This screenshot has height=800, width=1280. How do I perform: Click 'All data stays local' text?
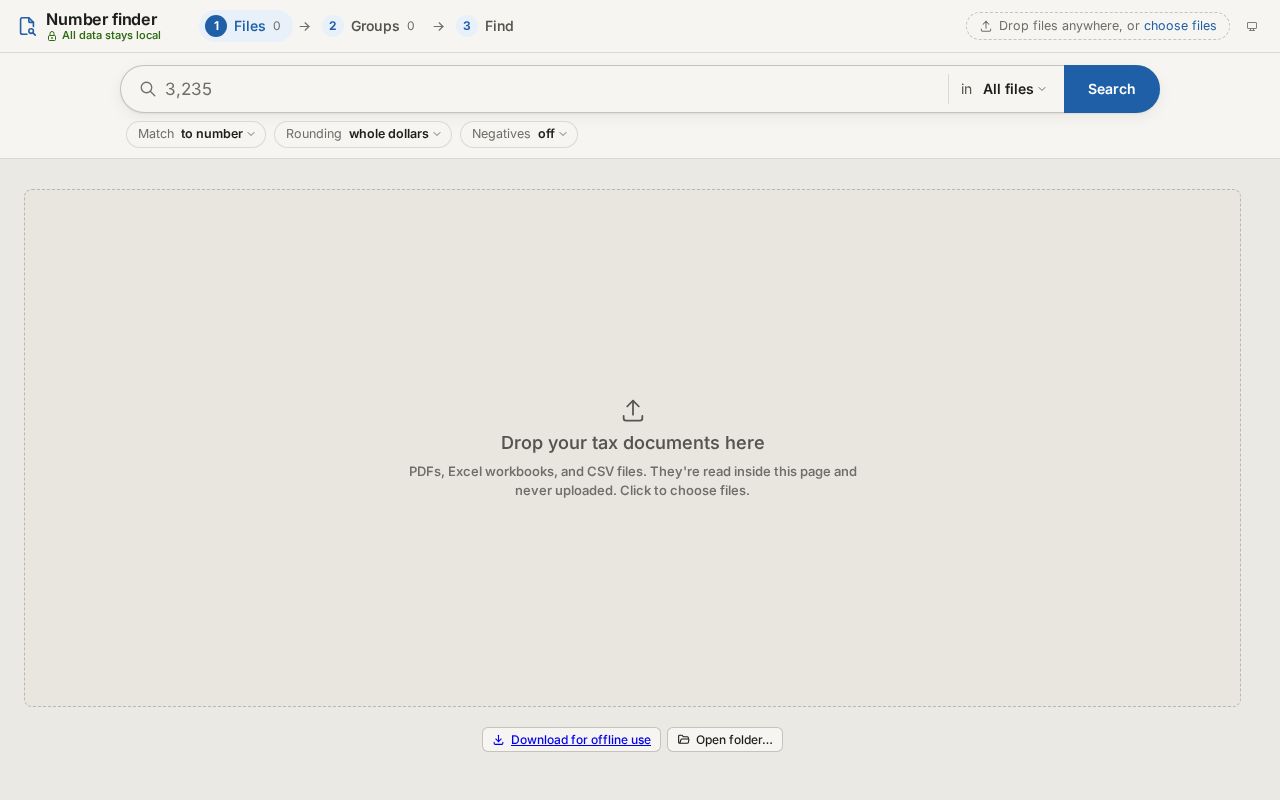tap(111, 36)
